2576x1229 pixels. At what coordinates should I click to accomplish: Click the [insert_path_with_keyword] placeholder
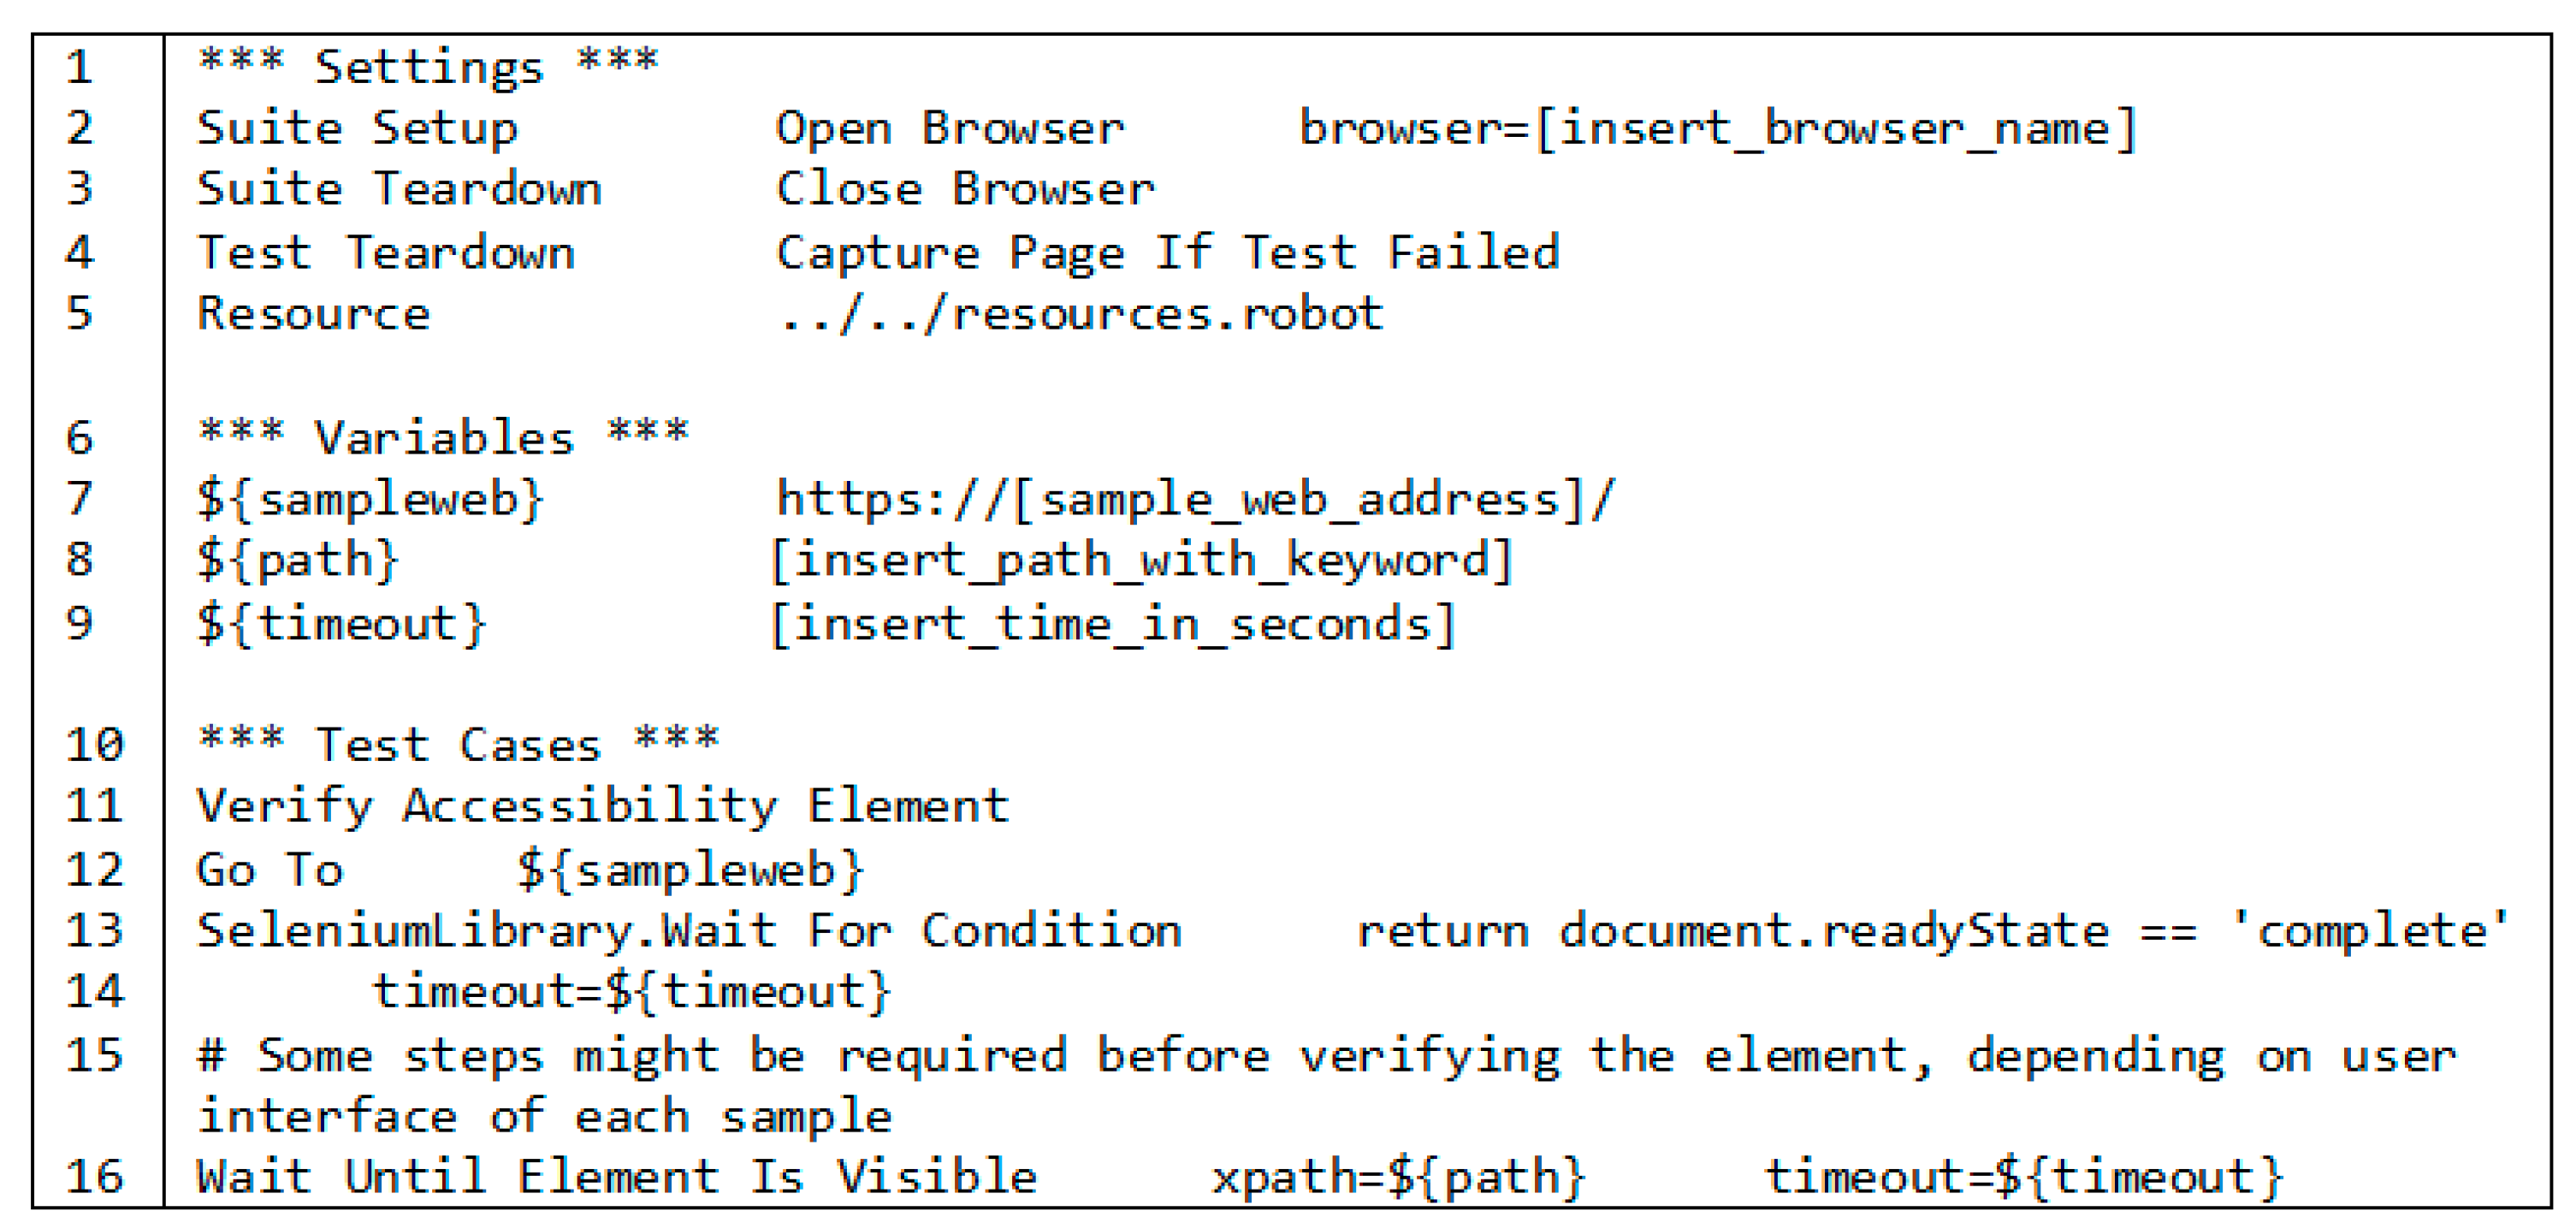(1141, 560)
